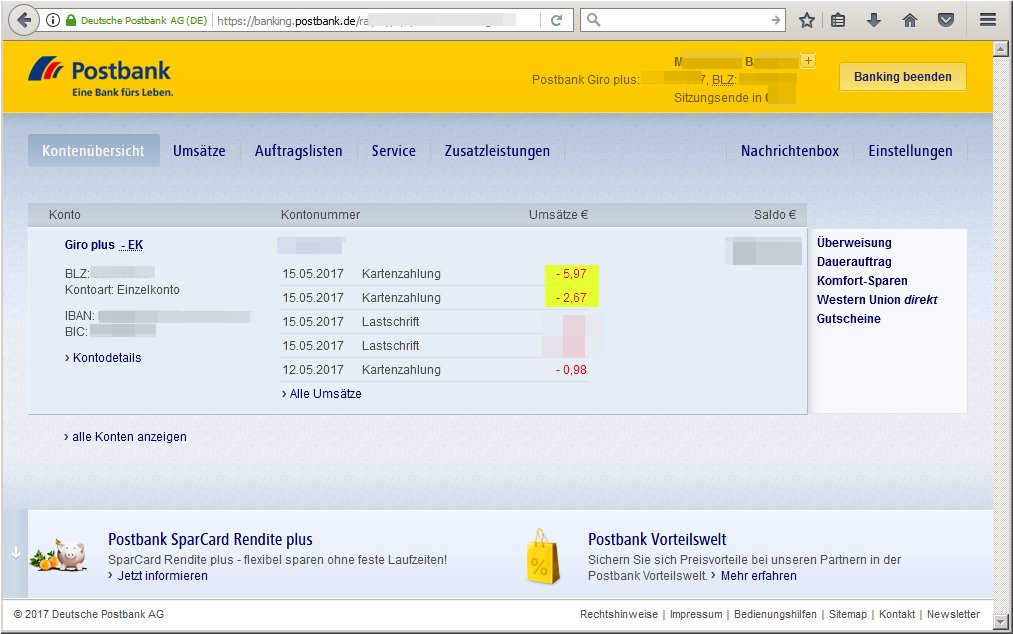Click the piggy bank SparCard image
This screenshot has height=634, width=1013.
coord(59,555)
